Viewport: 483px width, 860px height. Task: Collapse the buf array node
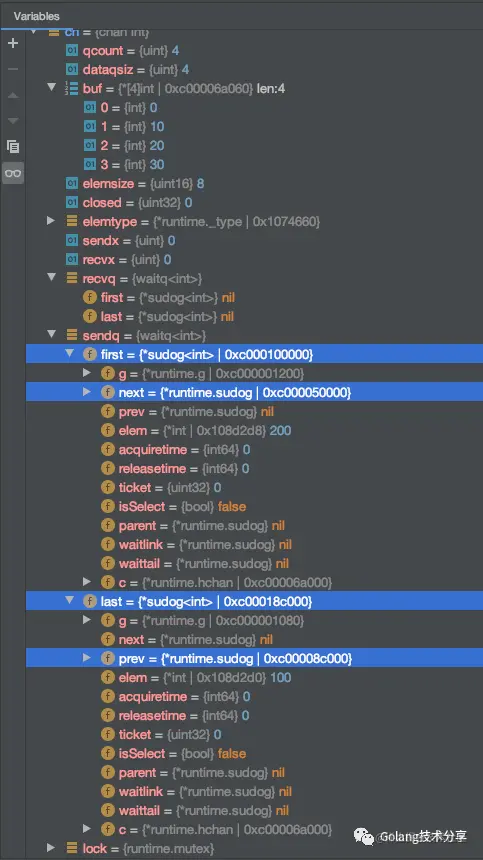(52, 88)
